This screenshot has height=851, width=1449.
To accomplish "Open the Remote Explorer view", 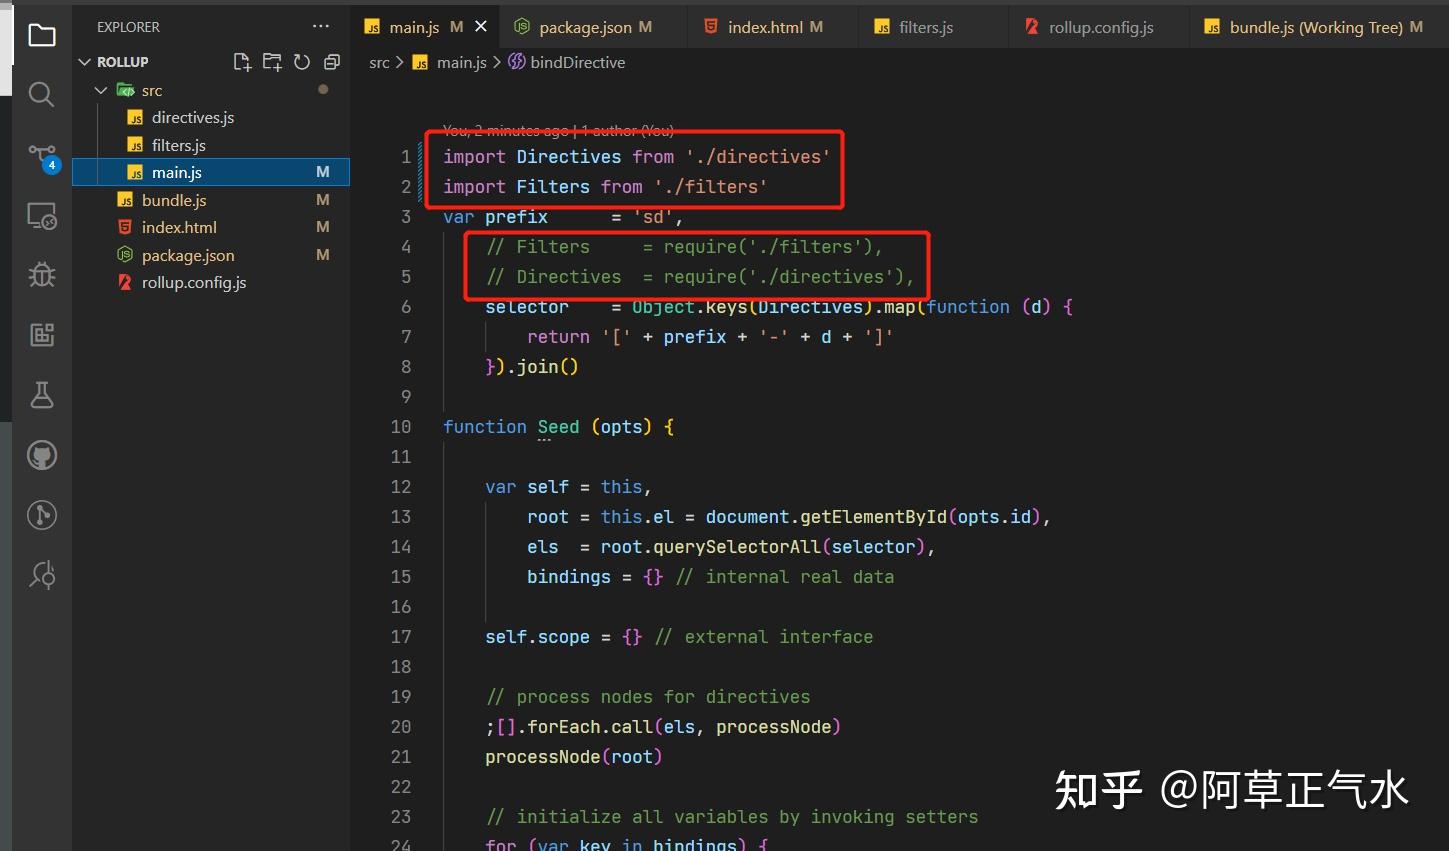I will (42, 216).
